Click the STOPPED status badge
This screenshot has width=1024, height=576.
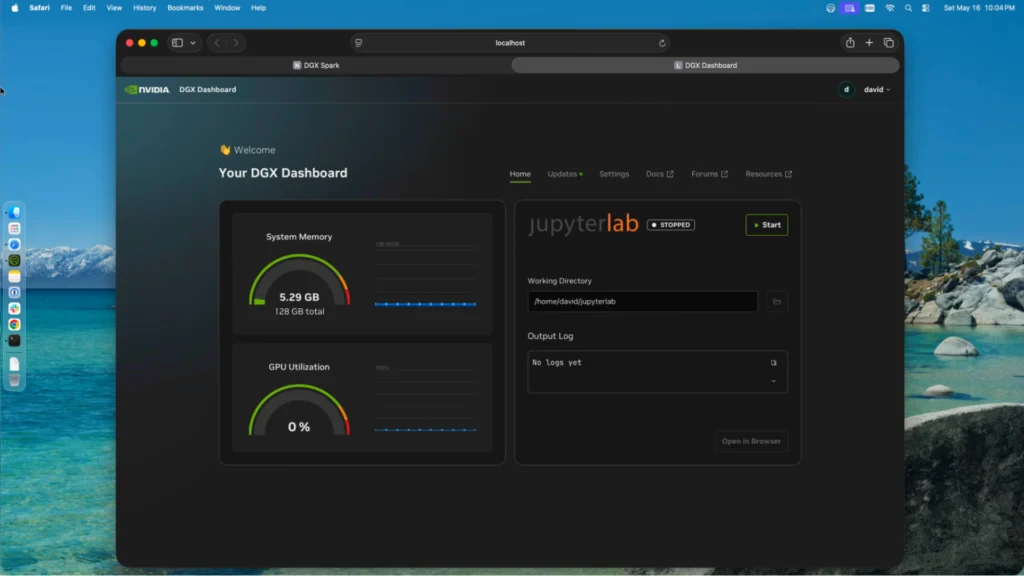[x=671, y=225]
